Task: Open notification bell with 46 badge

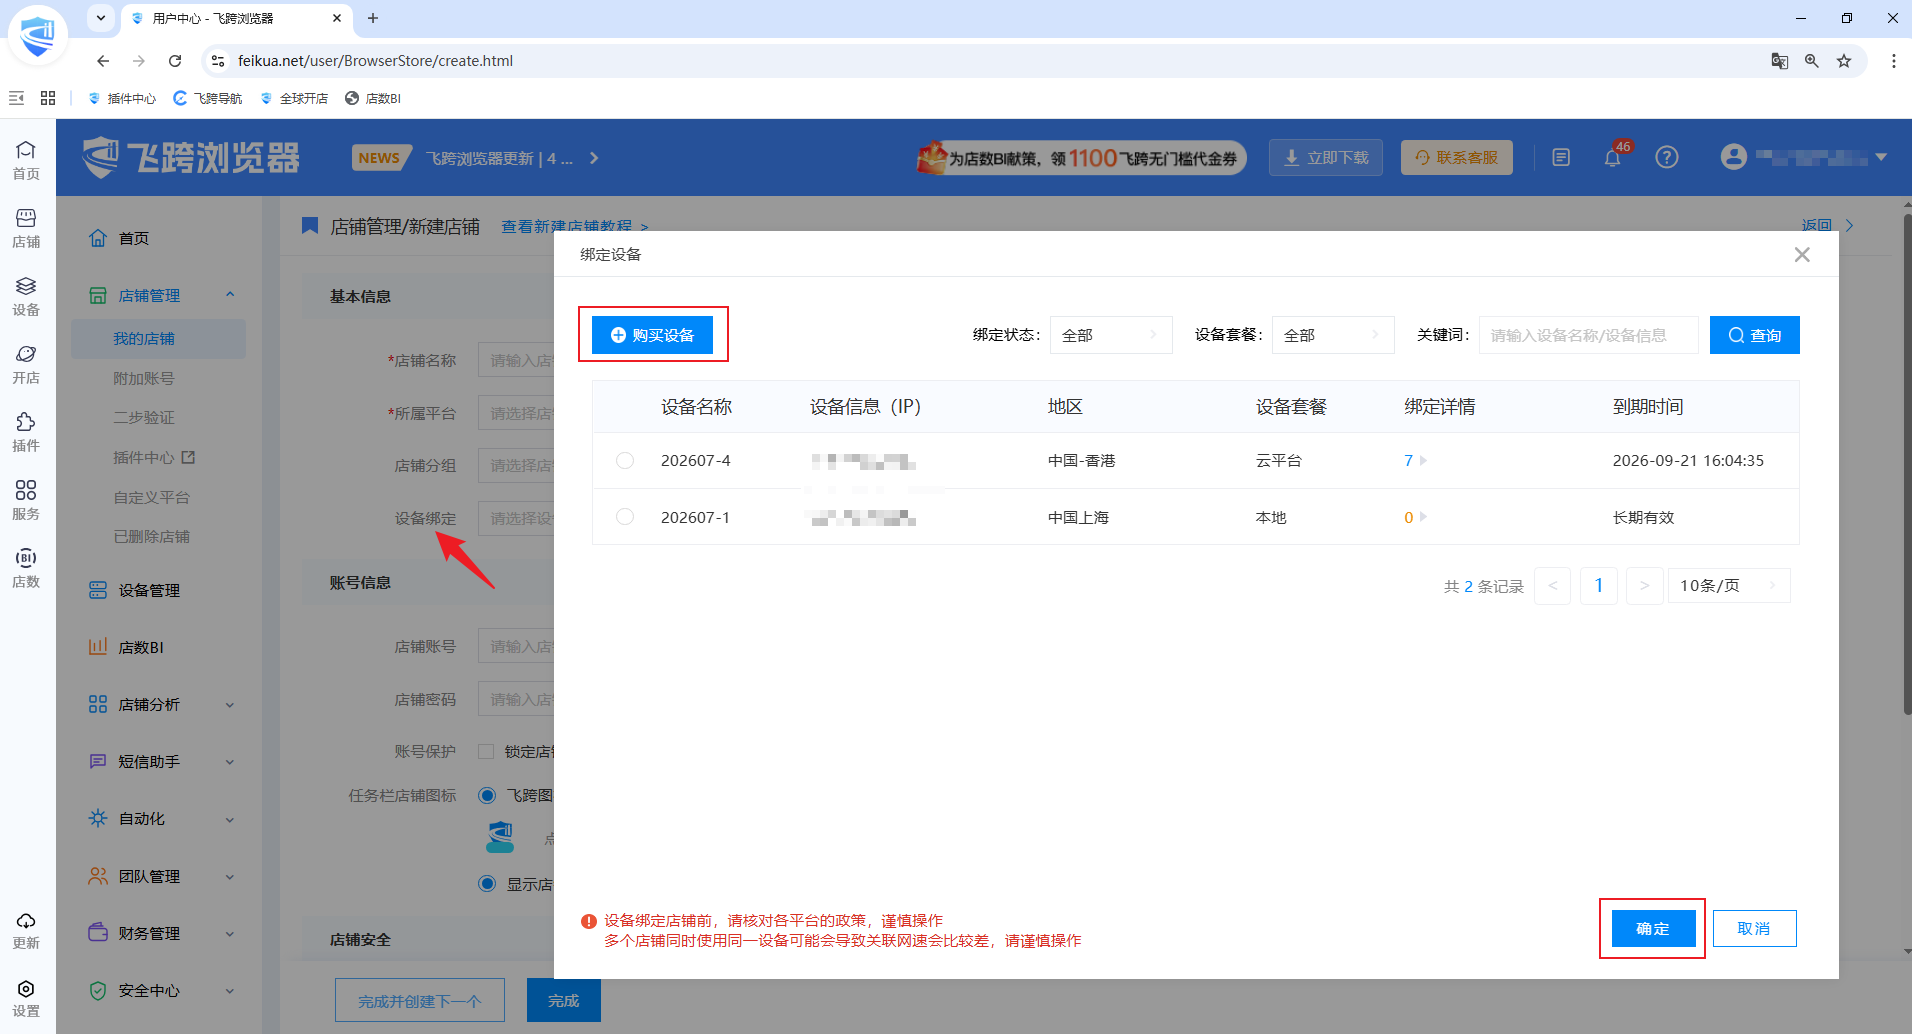Action: coord(1612,158)
